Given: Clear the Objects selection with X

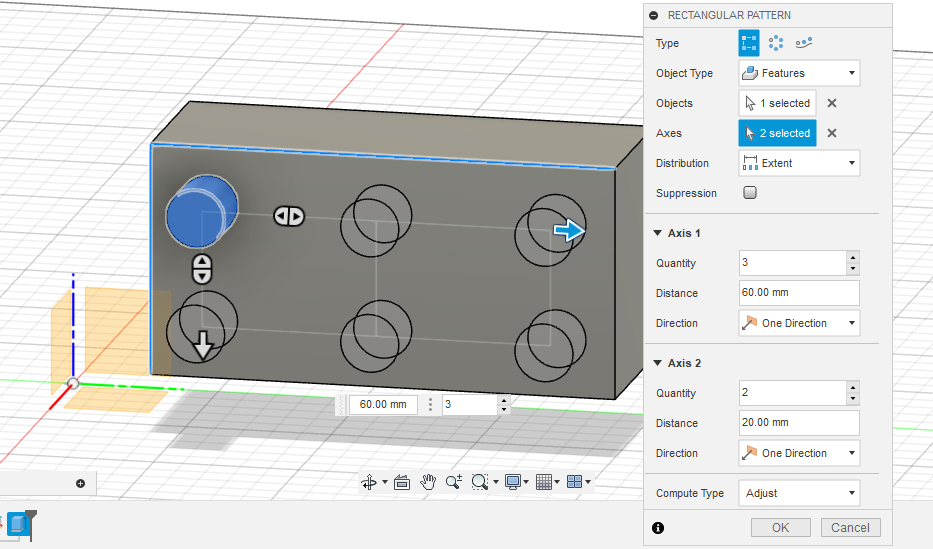Looking at the screenshot, I should pyautogui.click(x=832, y=103).
